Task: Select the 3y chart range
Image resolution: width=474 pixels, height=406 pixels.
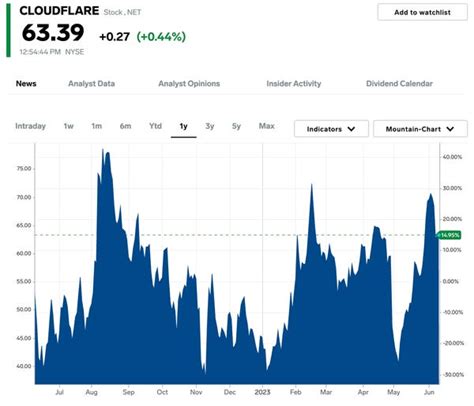Action: (x=210, y=126)
